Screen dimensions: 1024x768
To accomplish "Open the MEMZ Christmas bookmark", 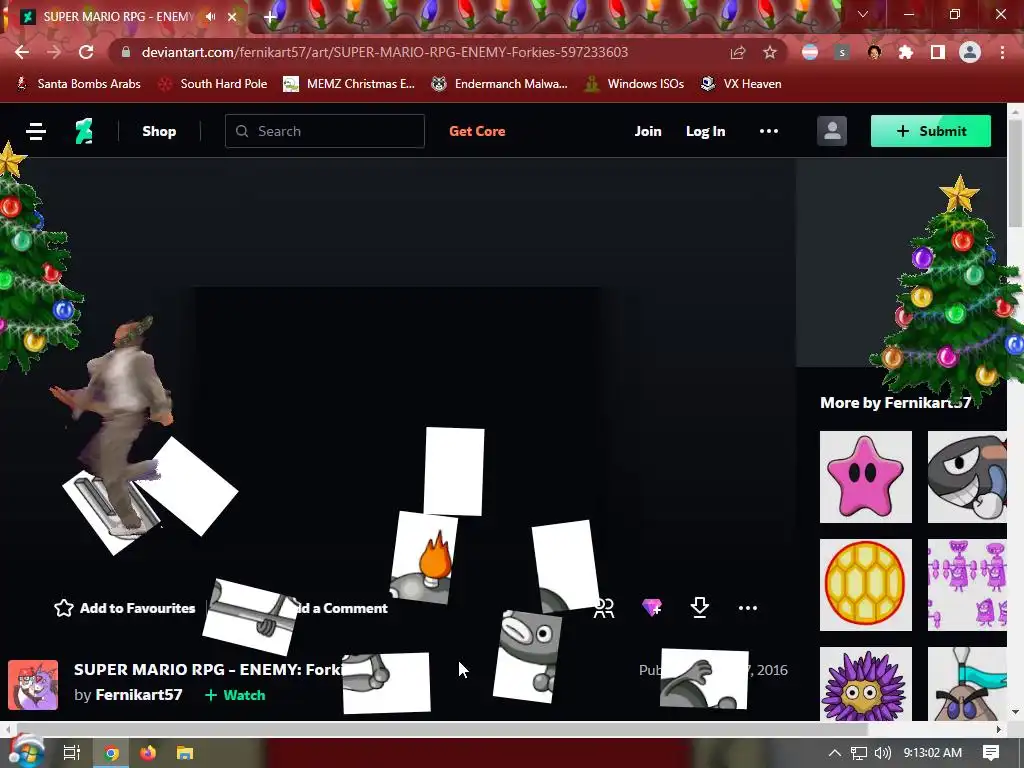I will pos(349,84).
